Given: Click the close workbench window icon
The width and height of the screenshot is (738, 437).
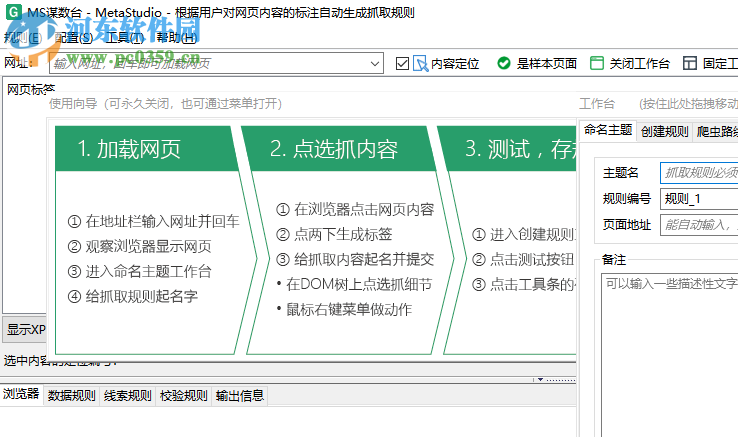Looking at the screenshot, I should click(x=597, y=63).
